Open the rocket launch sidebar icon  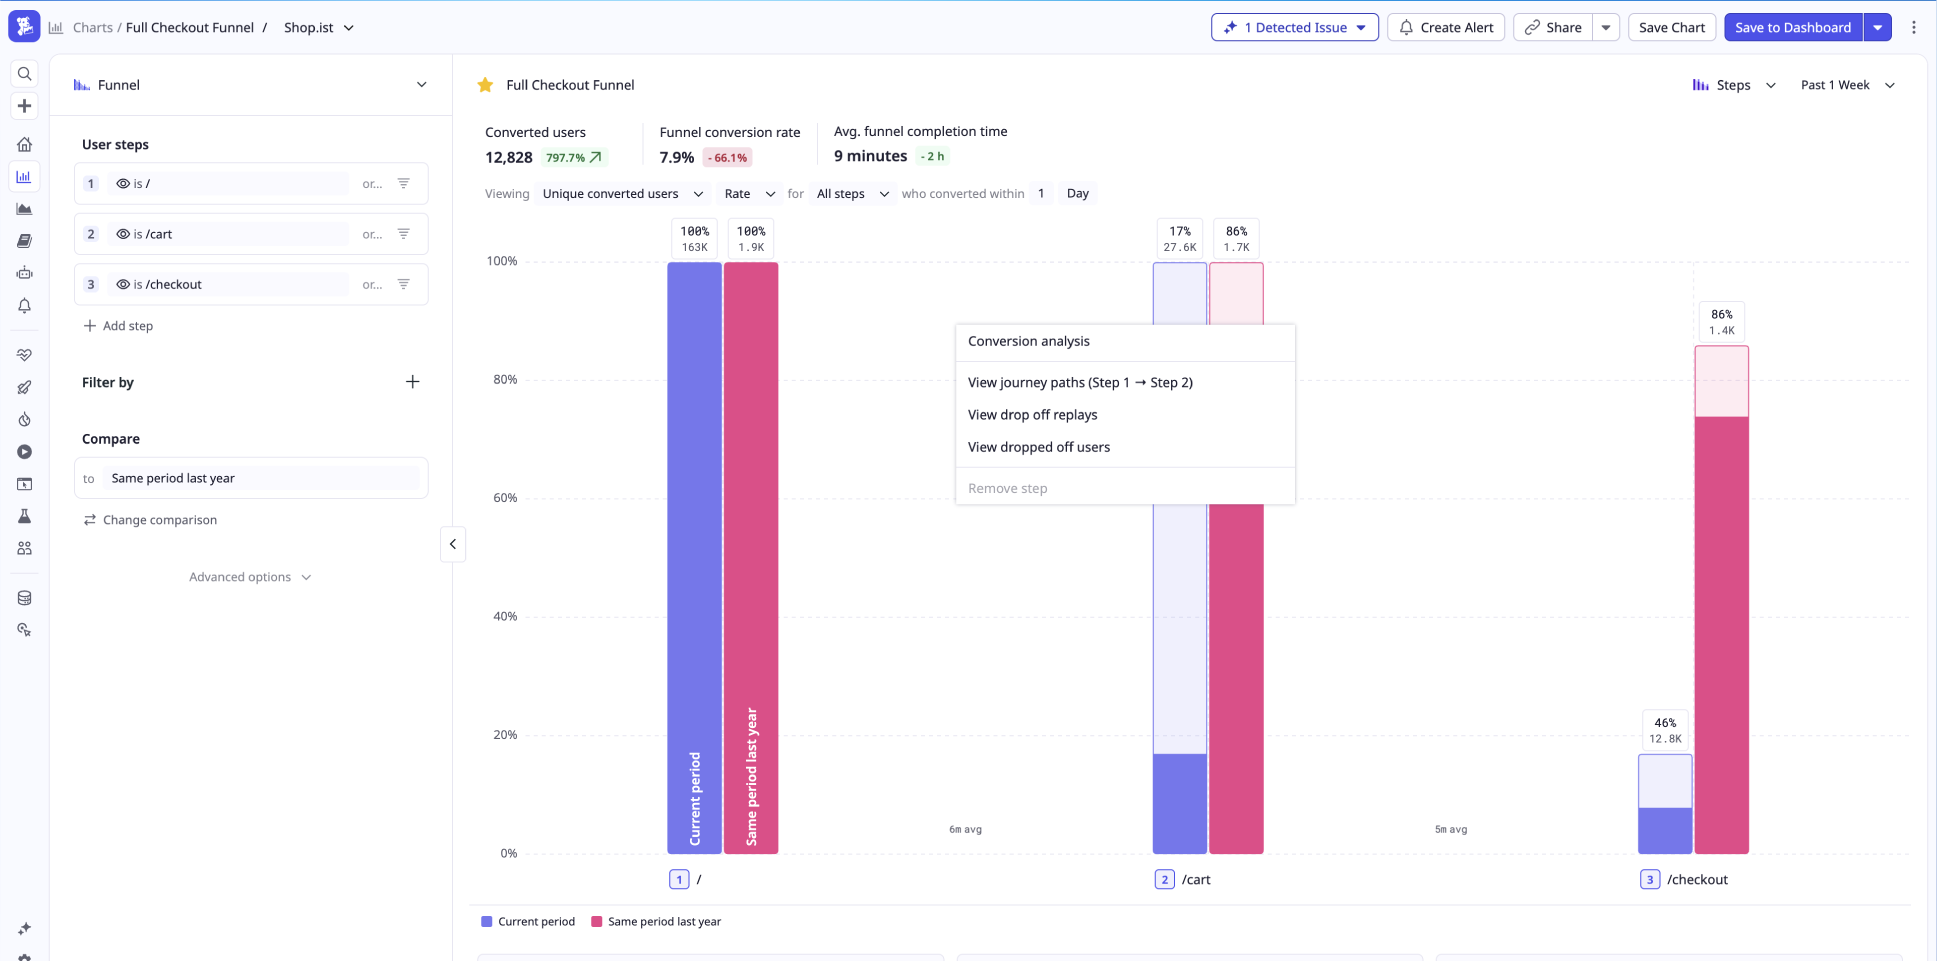(25, 387)
